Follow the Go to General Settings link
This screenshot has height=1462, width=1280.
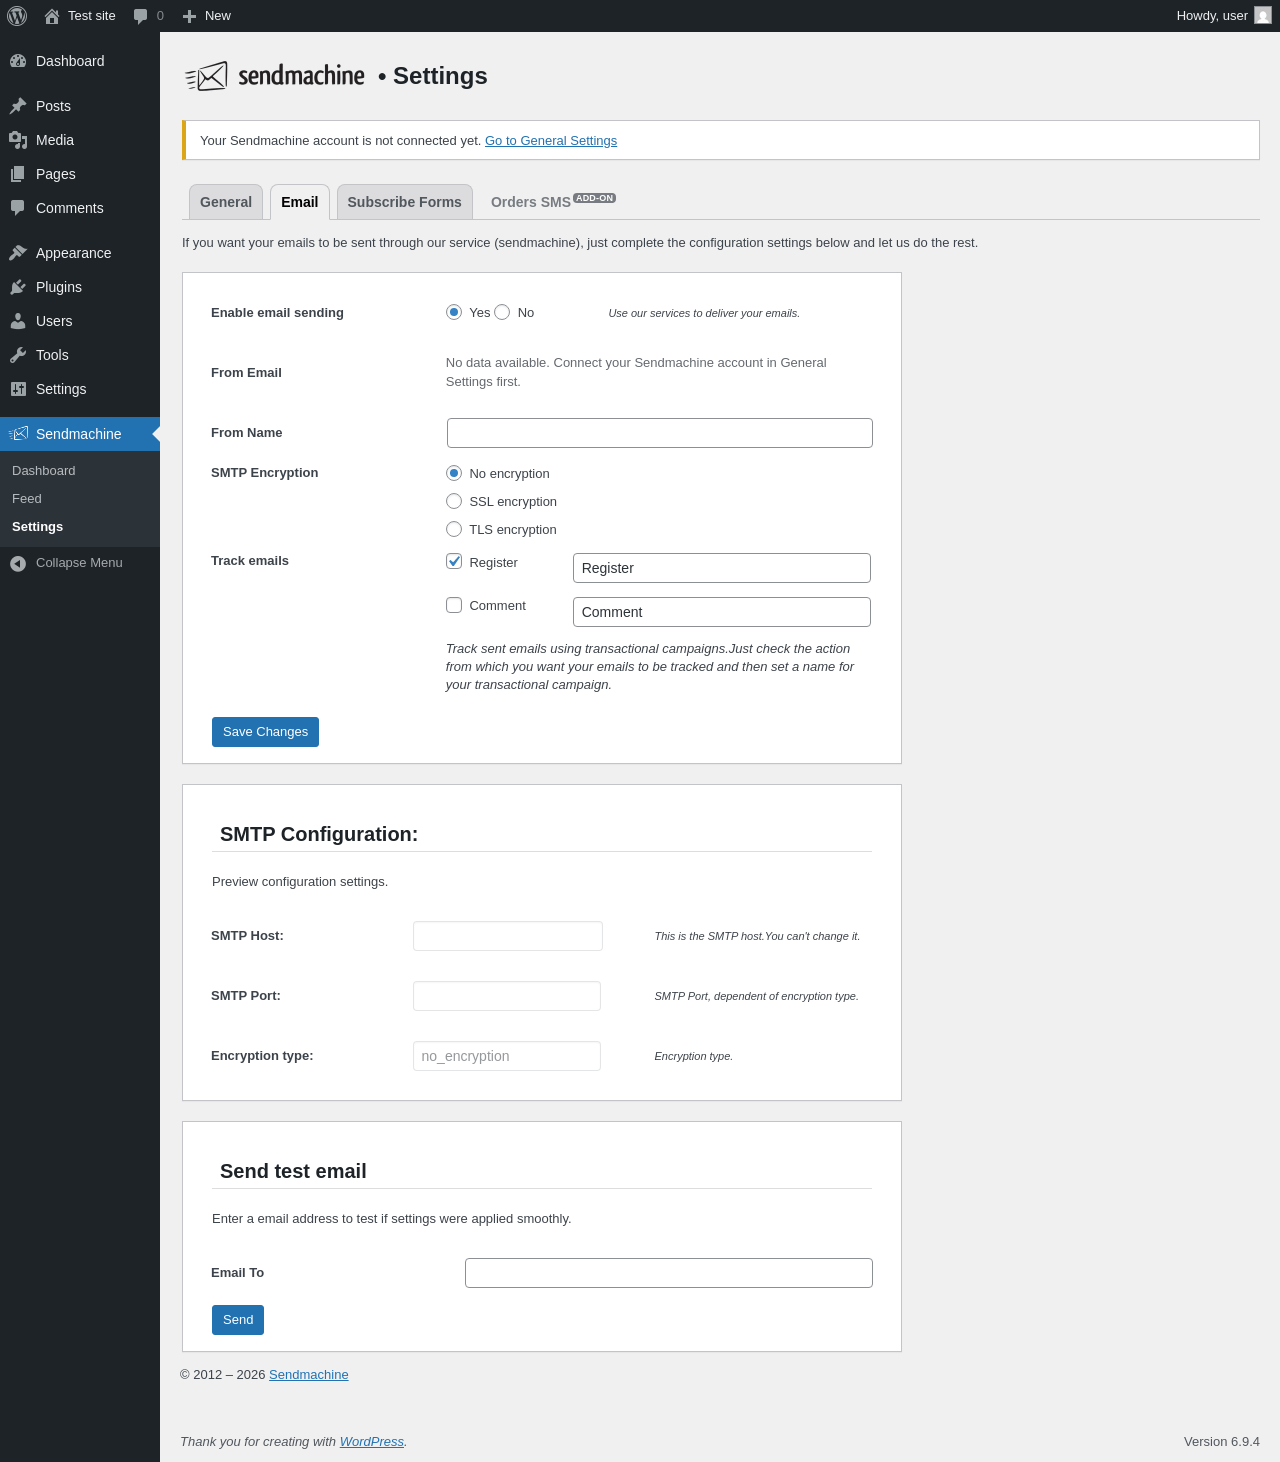[551, 141]
